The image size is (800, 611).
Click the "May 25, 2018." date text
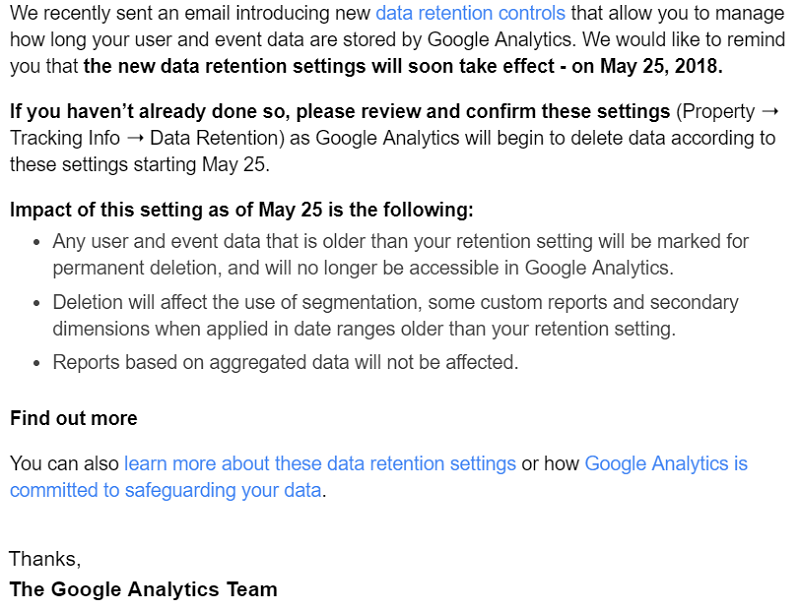click(661, 66)
